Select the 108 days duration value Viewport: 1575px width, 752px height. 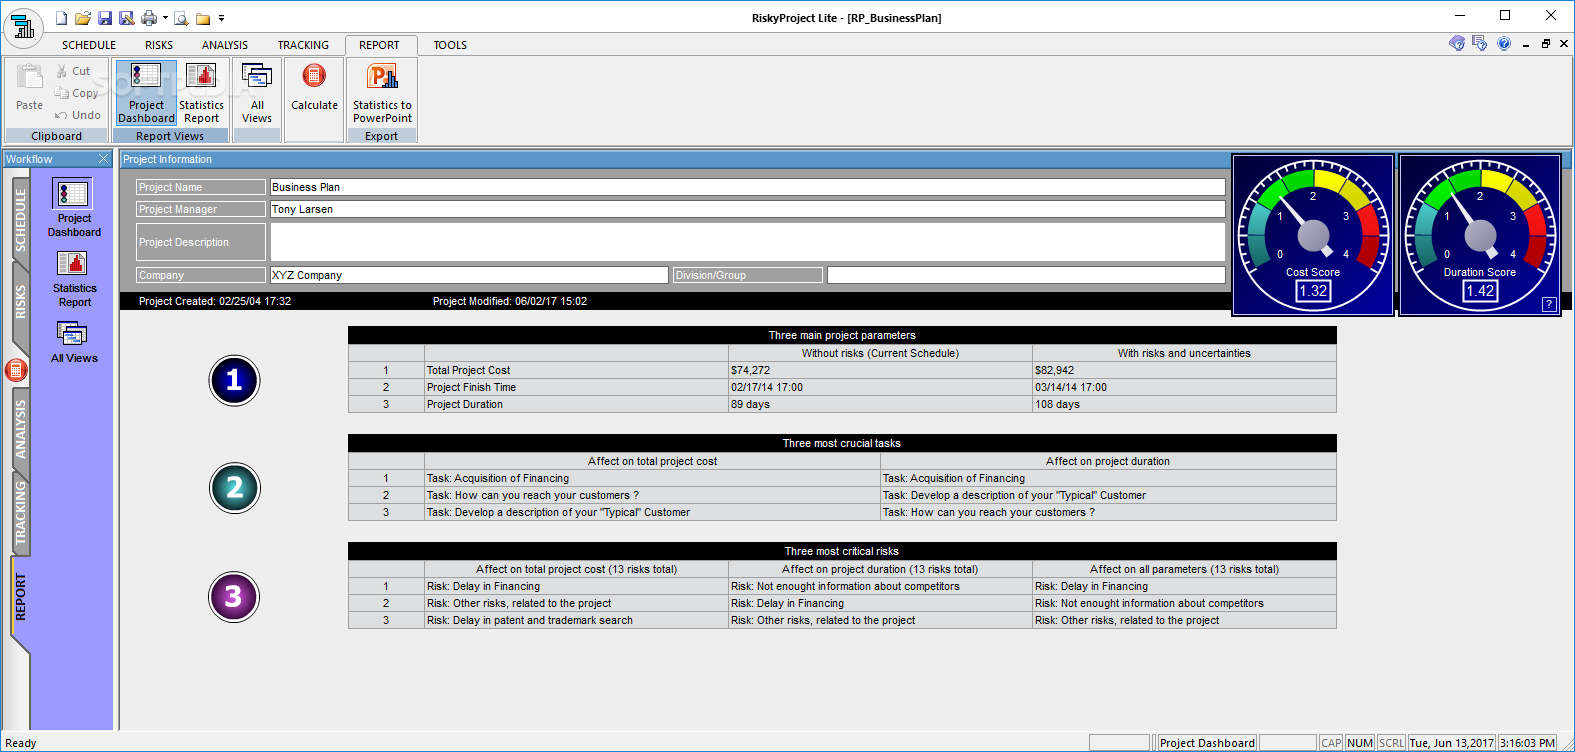click(x=1184, y=404)
